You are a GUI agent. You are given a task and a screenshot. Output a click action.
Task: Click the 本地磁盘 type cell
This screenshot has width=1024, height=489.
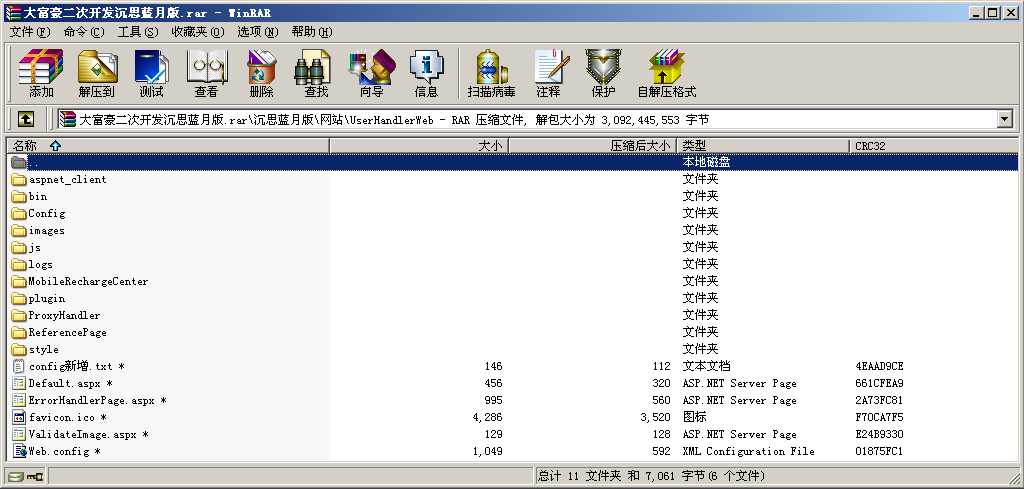coord(706,162)
